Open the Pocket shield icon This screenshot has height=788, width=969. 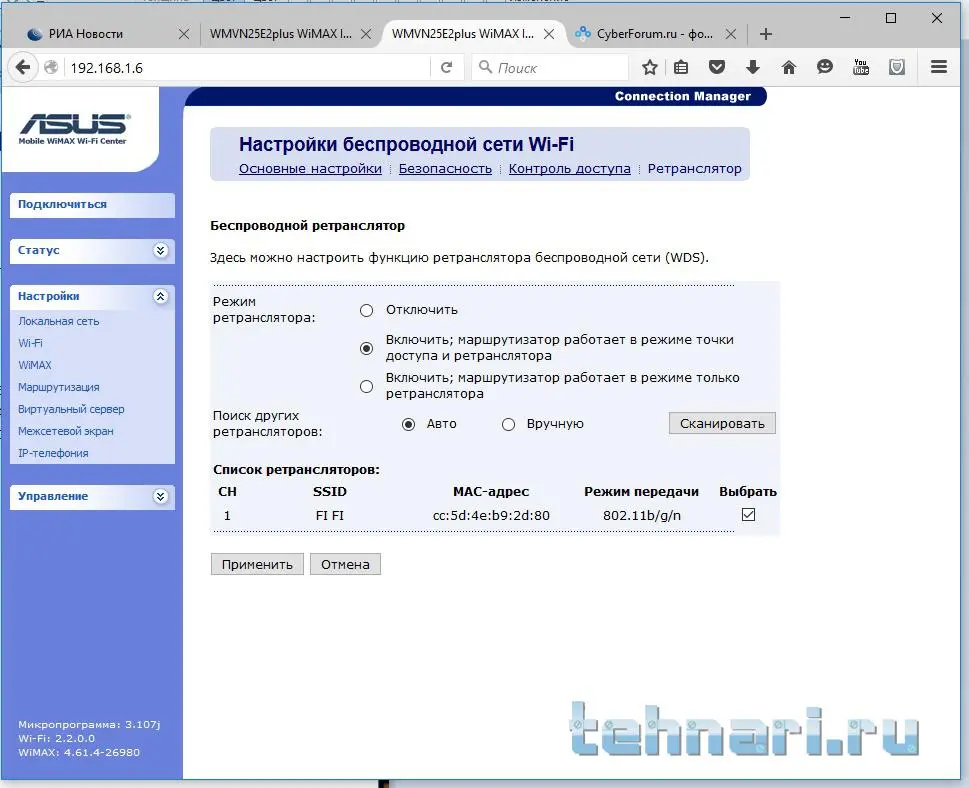click(717, 67)
